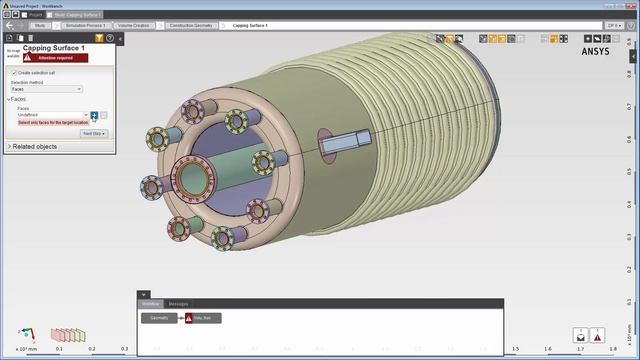
Task: Click the faded icon ending the second viewport toolbar group
Action: [x=521, y=39]
